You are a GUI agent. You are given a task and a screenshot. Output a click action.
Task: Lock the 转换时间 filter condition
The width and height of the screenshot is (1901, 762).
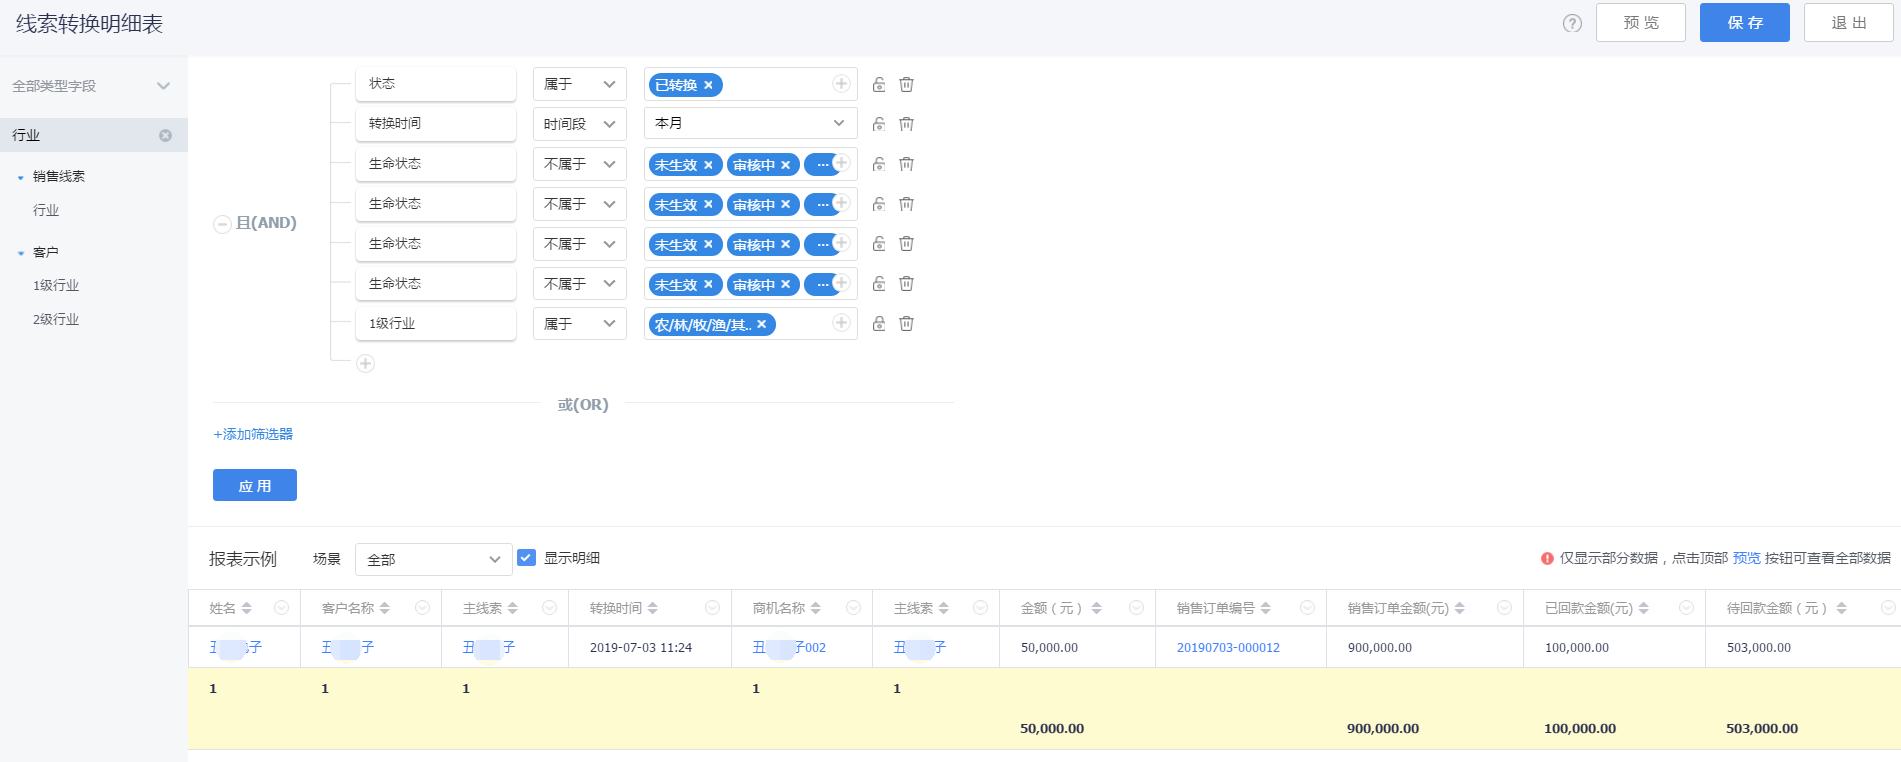879,124
